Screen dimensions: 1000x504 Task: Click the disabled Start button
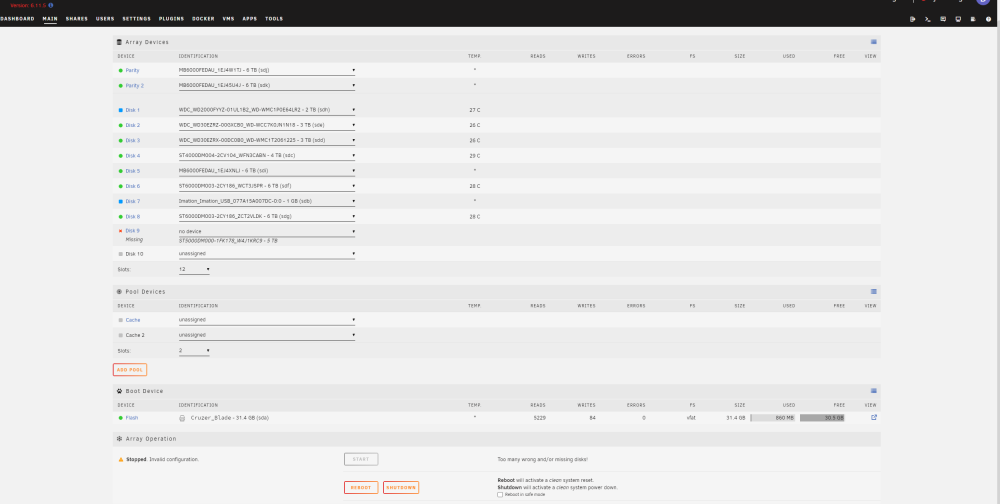361,459
